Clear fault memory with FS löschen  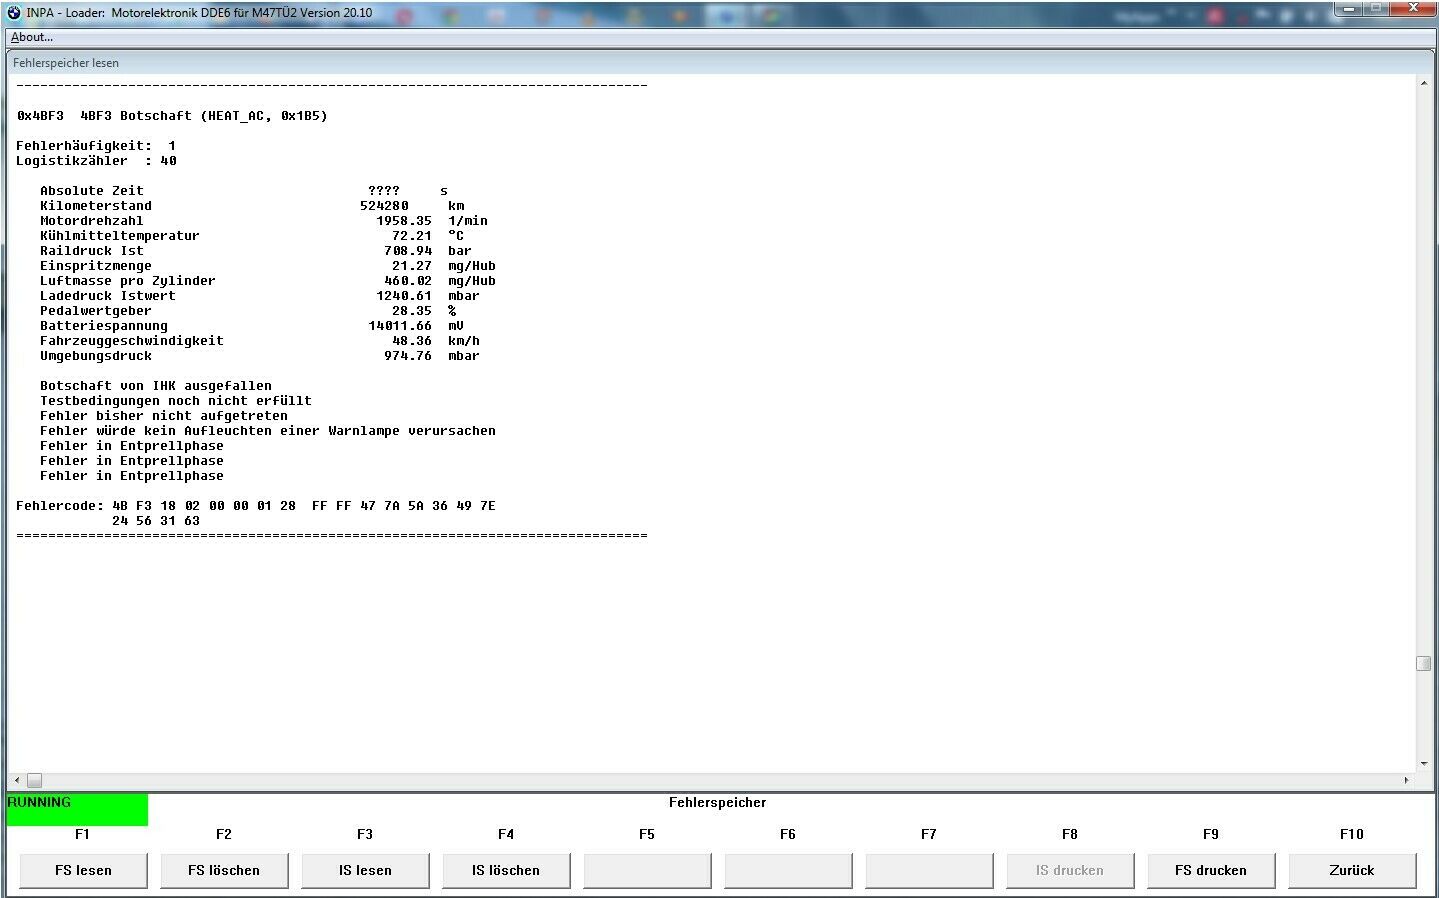[x=224, y=870]
